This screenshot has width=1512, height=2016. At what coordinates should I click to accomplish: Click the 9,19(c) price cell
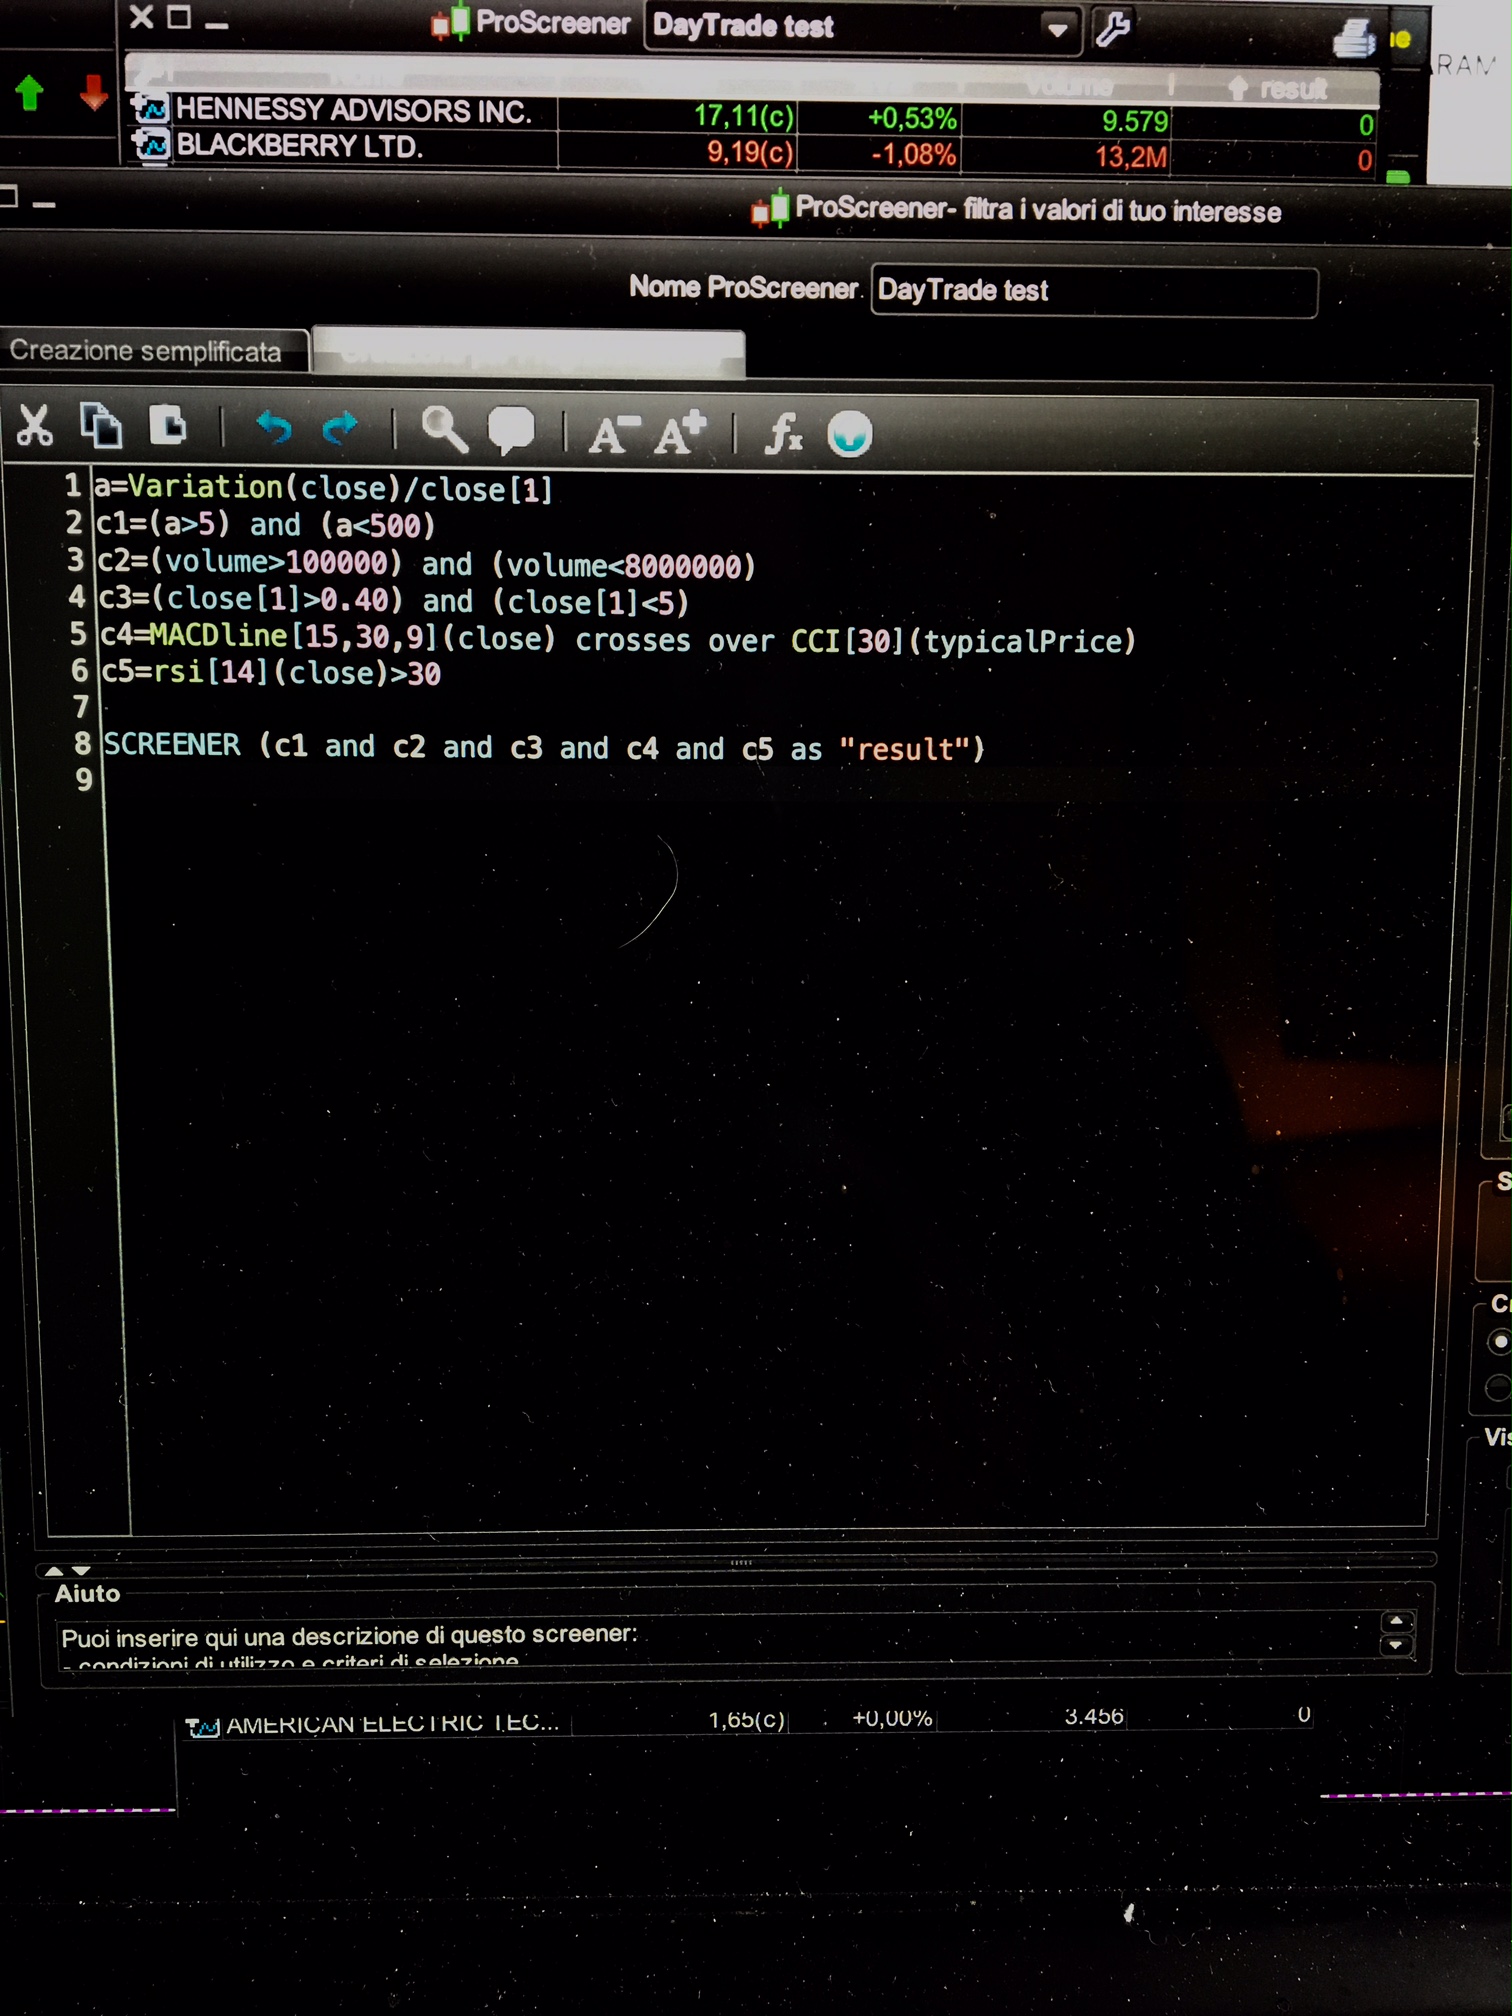tap(750, 153)
